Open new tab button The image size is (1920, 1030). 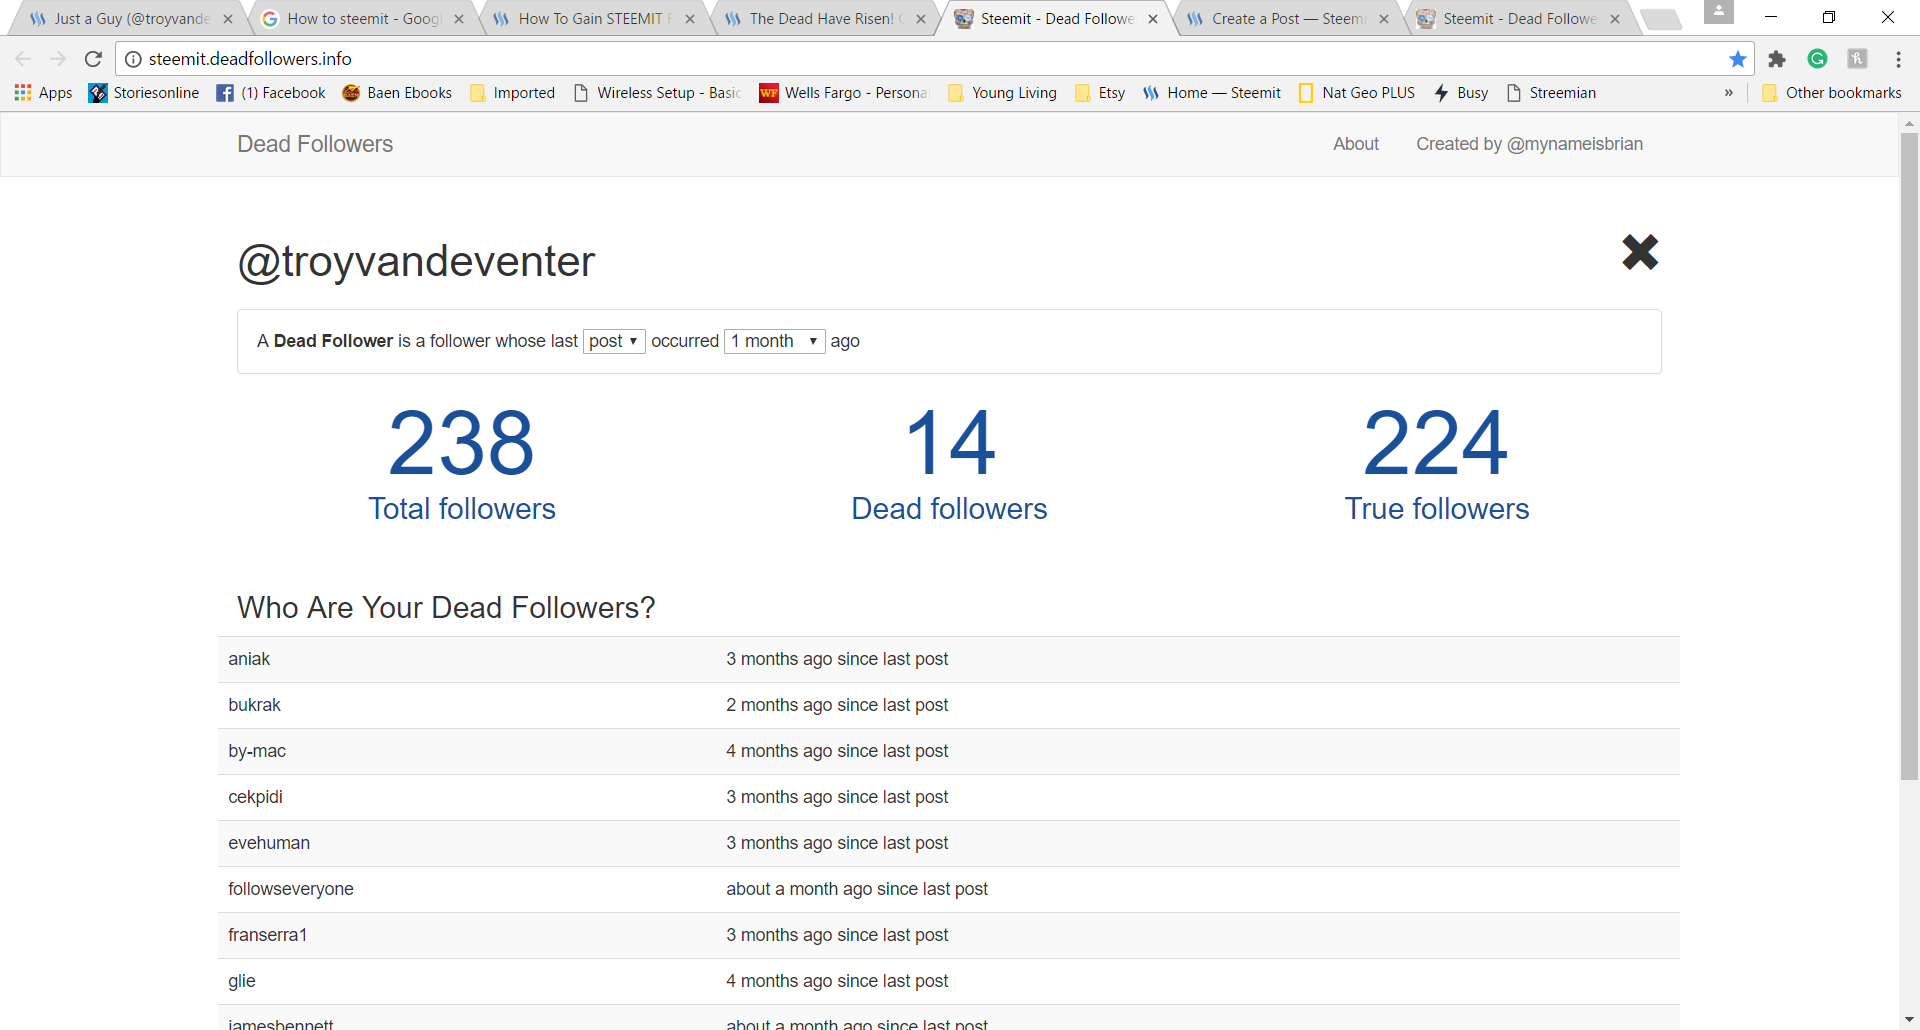coord(1661,19)
